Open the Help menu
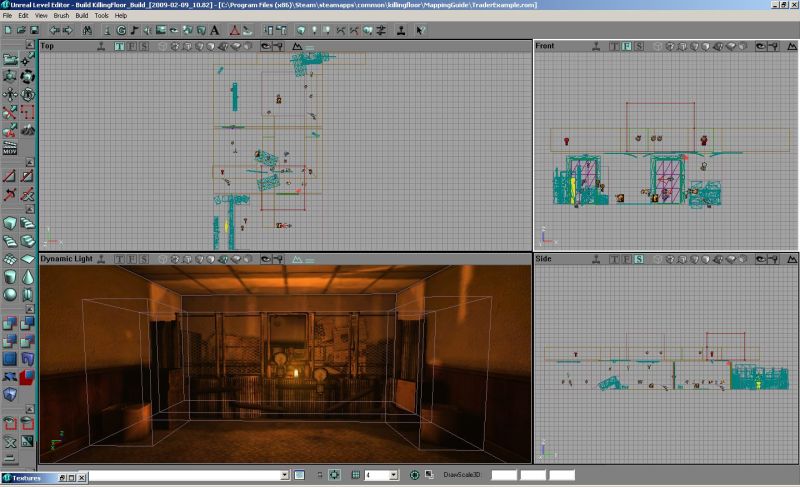Image resolution: width=800 pixels, height=487 pixels. click(x=120, y=16)
